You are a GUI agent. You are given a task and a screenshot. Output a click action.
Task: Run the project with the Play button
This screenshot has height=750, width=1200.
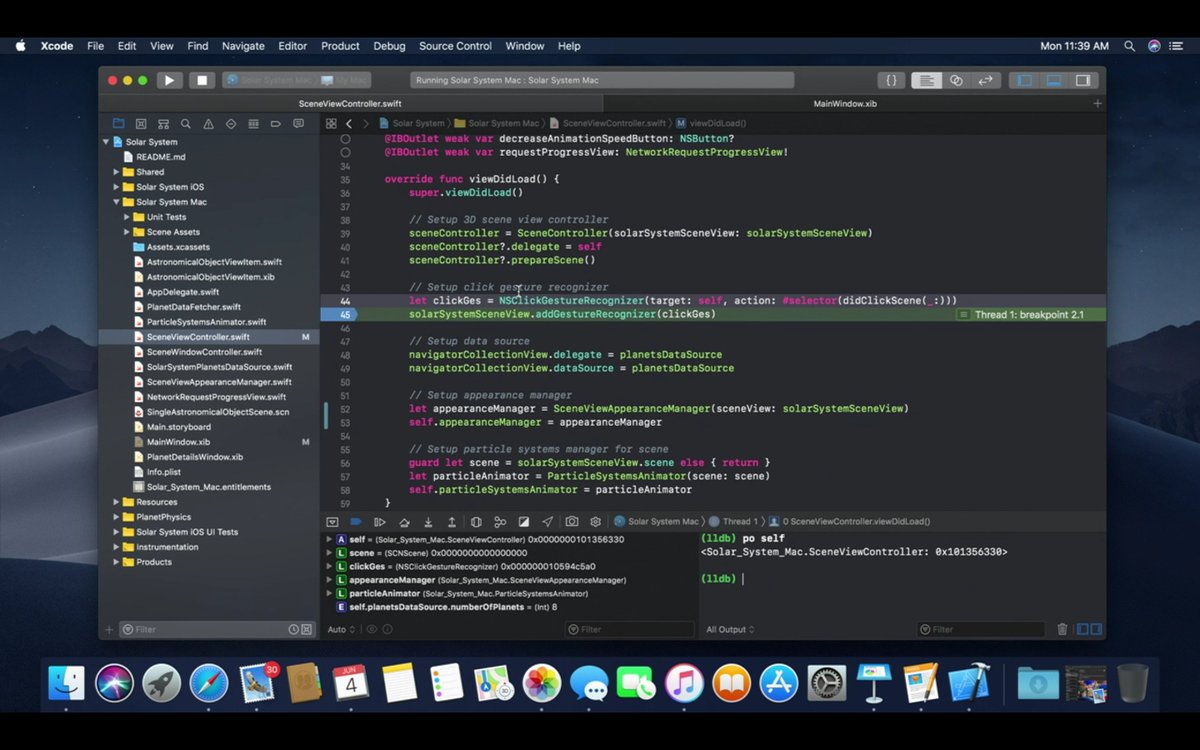[169, 80]
